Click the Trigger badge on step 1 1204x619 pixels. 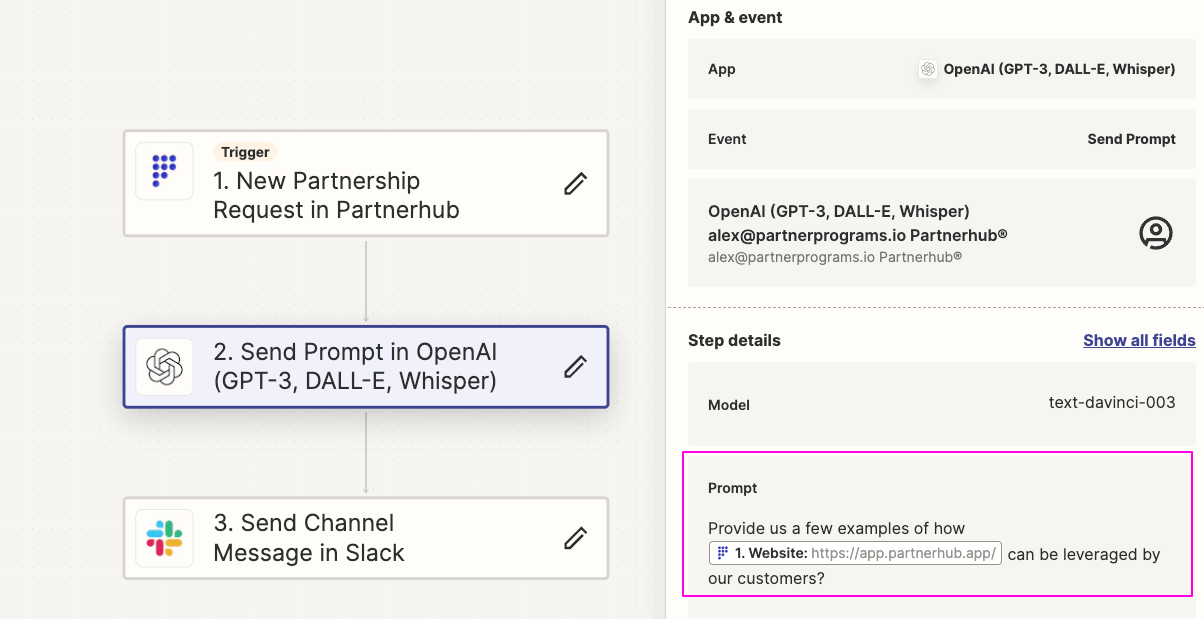click(245, 152)
